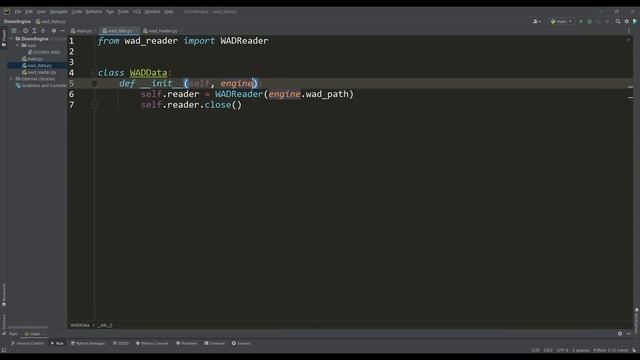Hide the Run panel with minus icon
The width and height of the screenshot is (640, 360).
(629, 334)
